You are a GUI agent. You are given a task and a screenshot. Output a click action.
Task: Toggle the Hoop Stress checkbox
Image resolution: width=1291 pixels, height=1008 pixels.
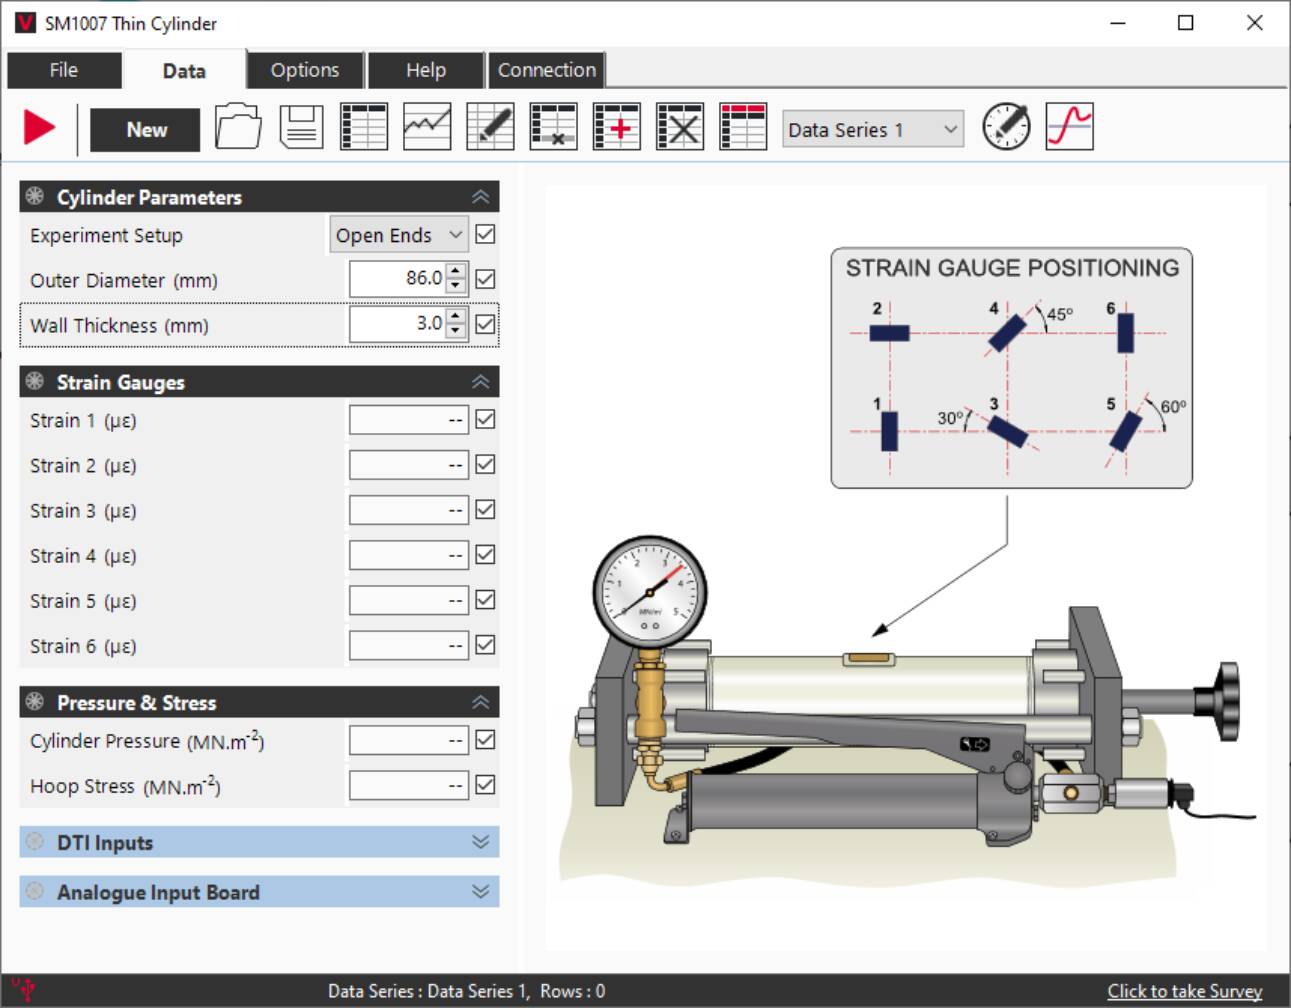tap(485, 785)
